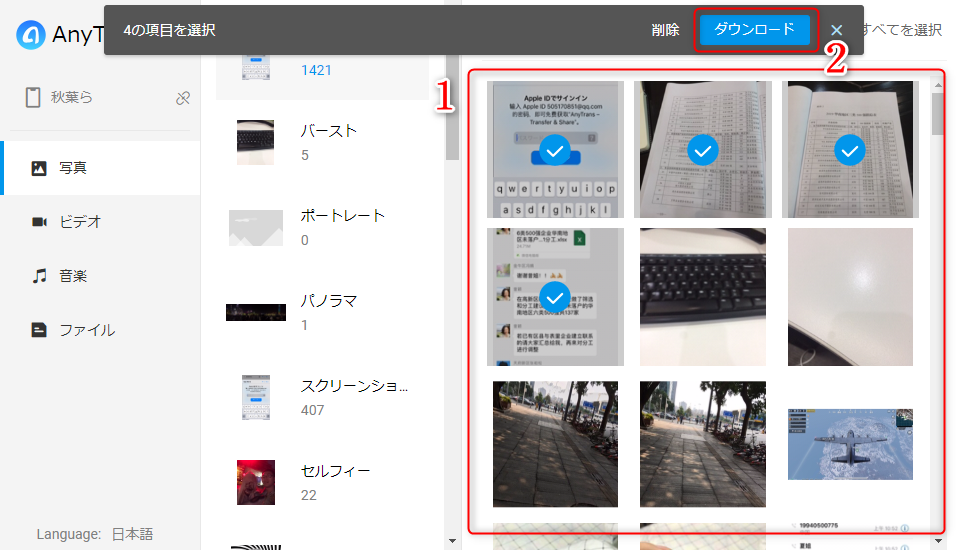Uncheck the document photo showing an open book edge
The height and width of the screenshot is (550, 967).
coord(850,150)
